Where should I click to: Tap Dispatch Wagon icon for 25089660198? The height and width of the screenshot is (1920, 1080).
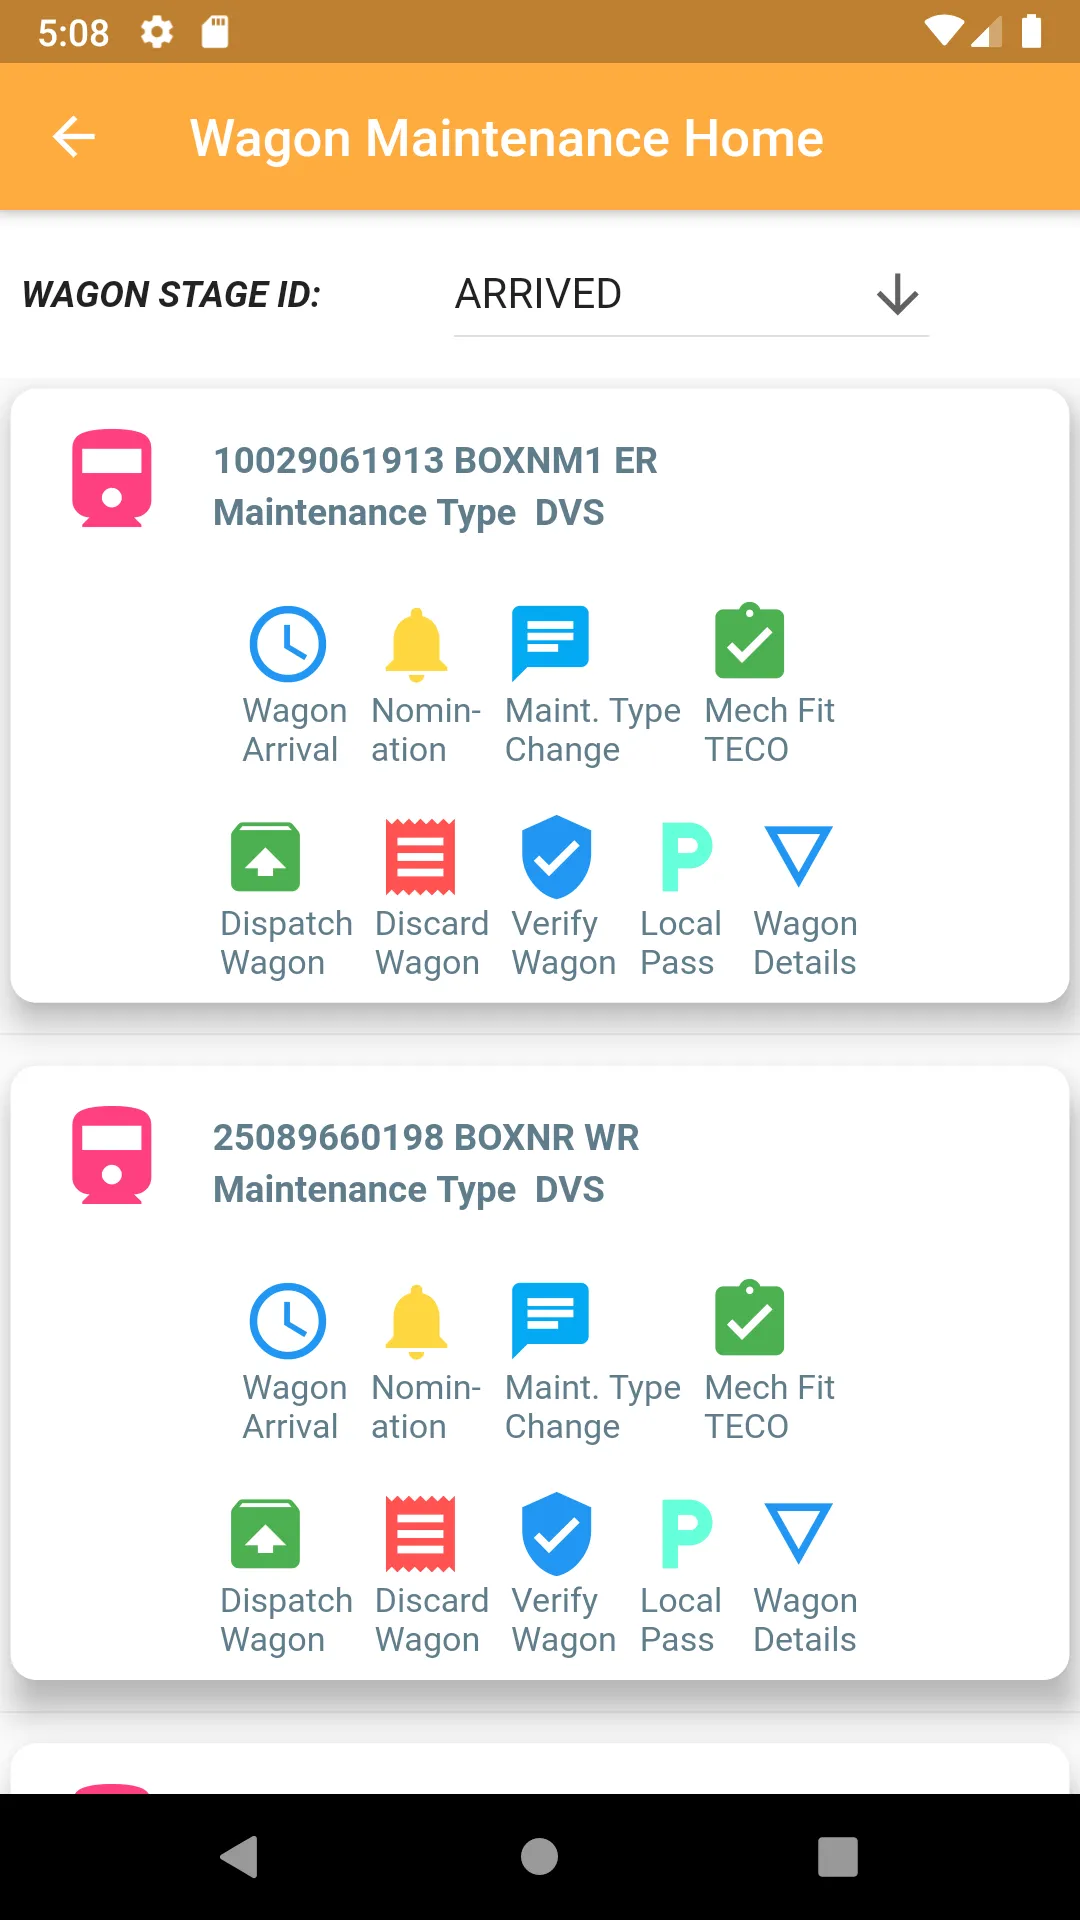click(x=265, y=1534)
